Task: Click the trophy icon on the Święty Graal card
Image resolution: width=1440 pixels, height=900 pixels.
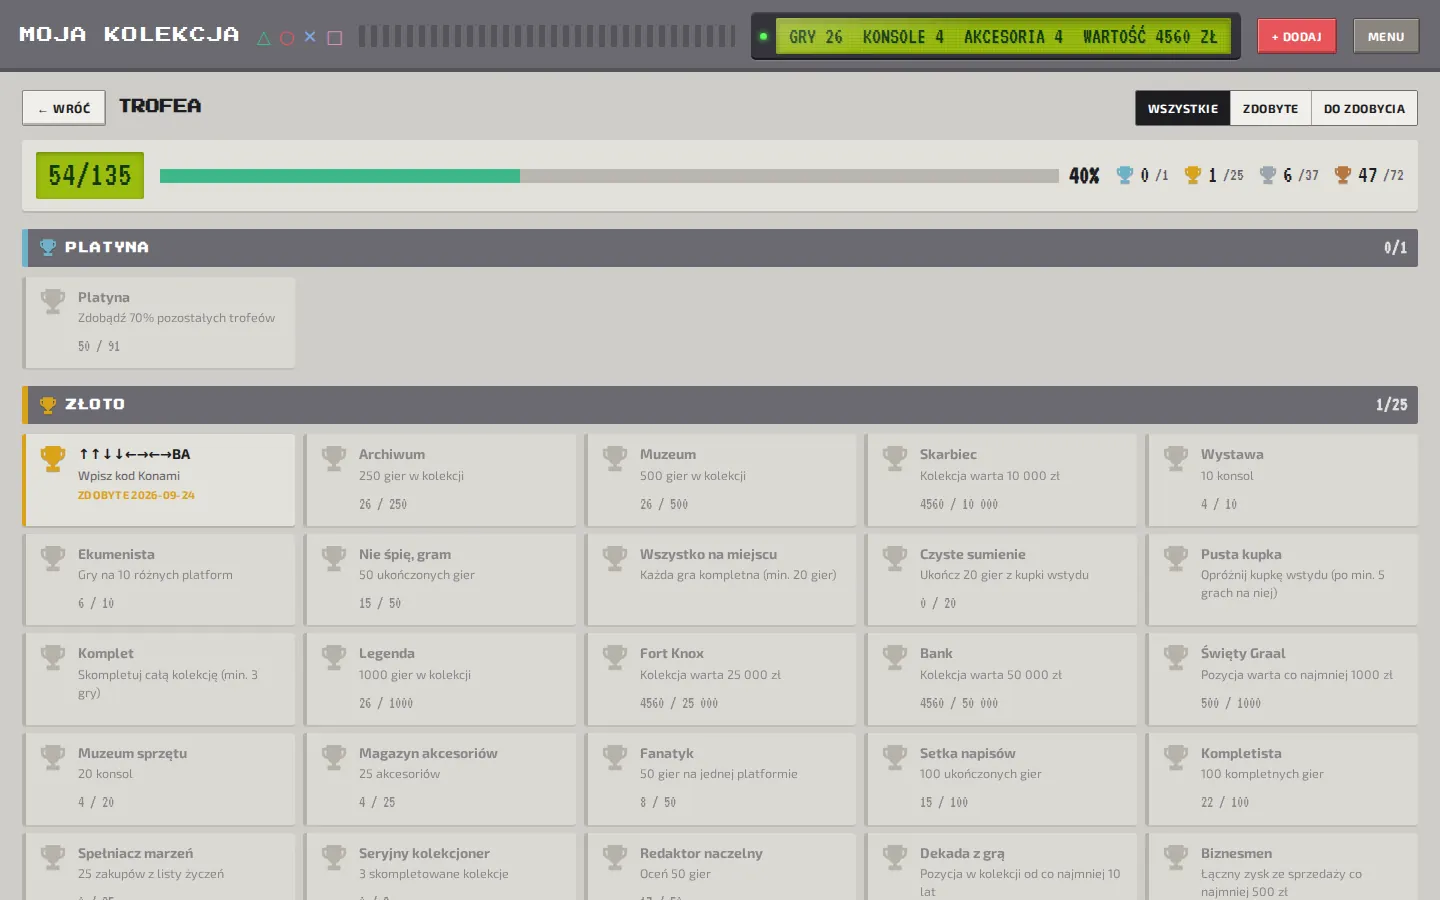Action: (1176, 657)
